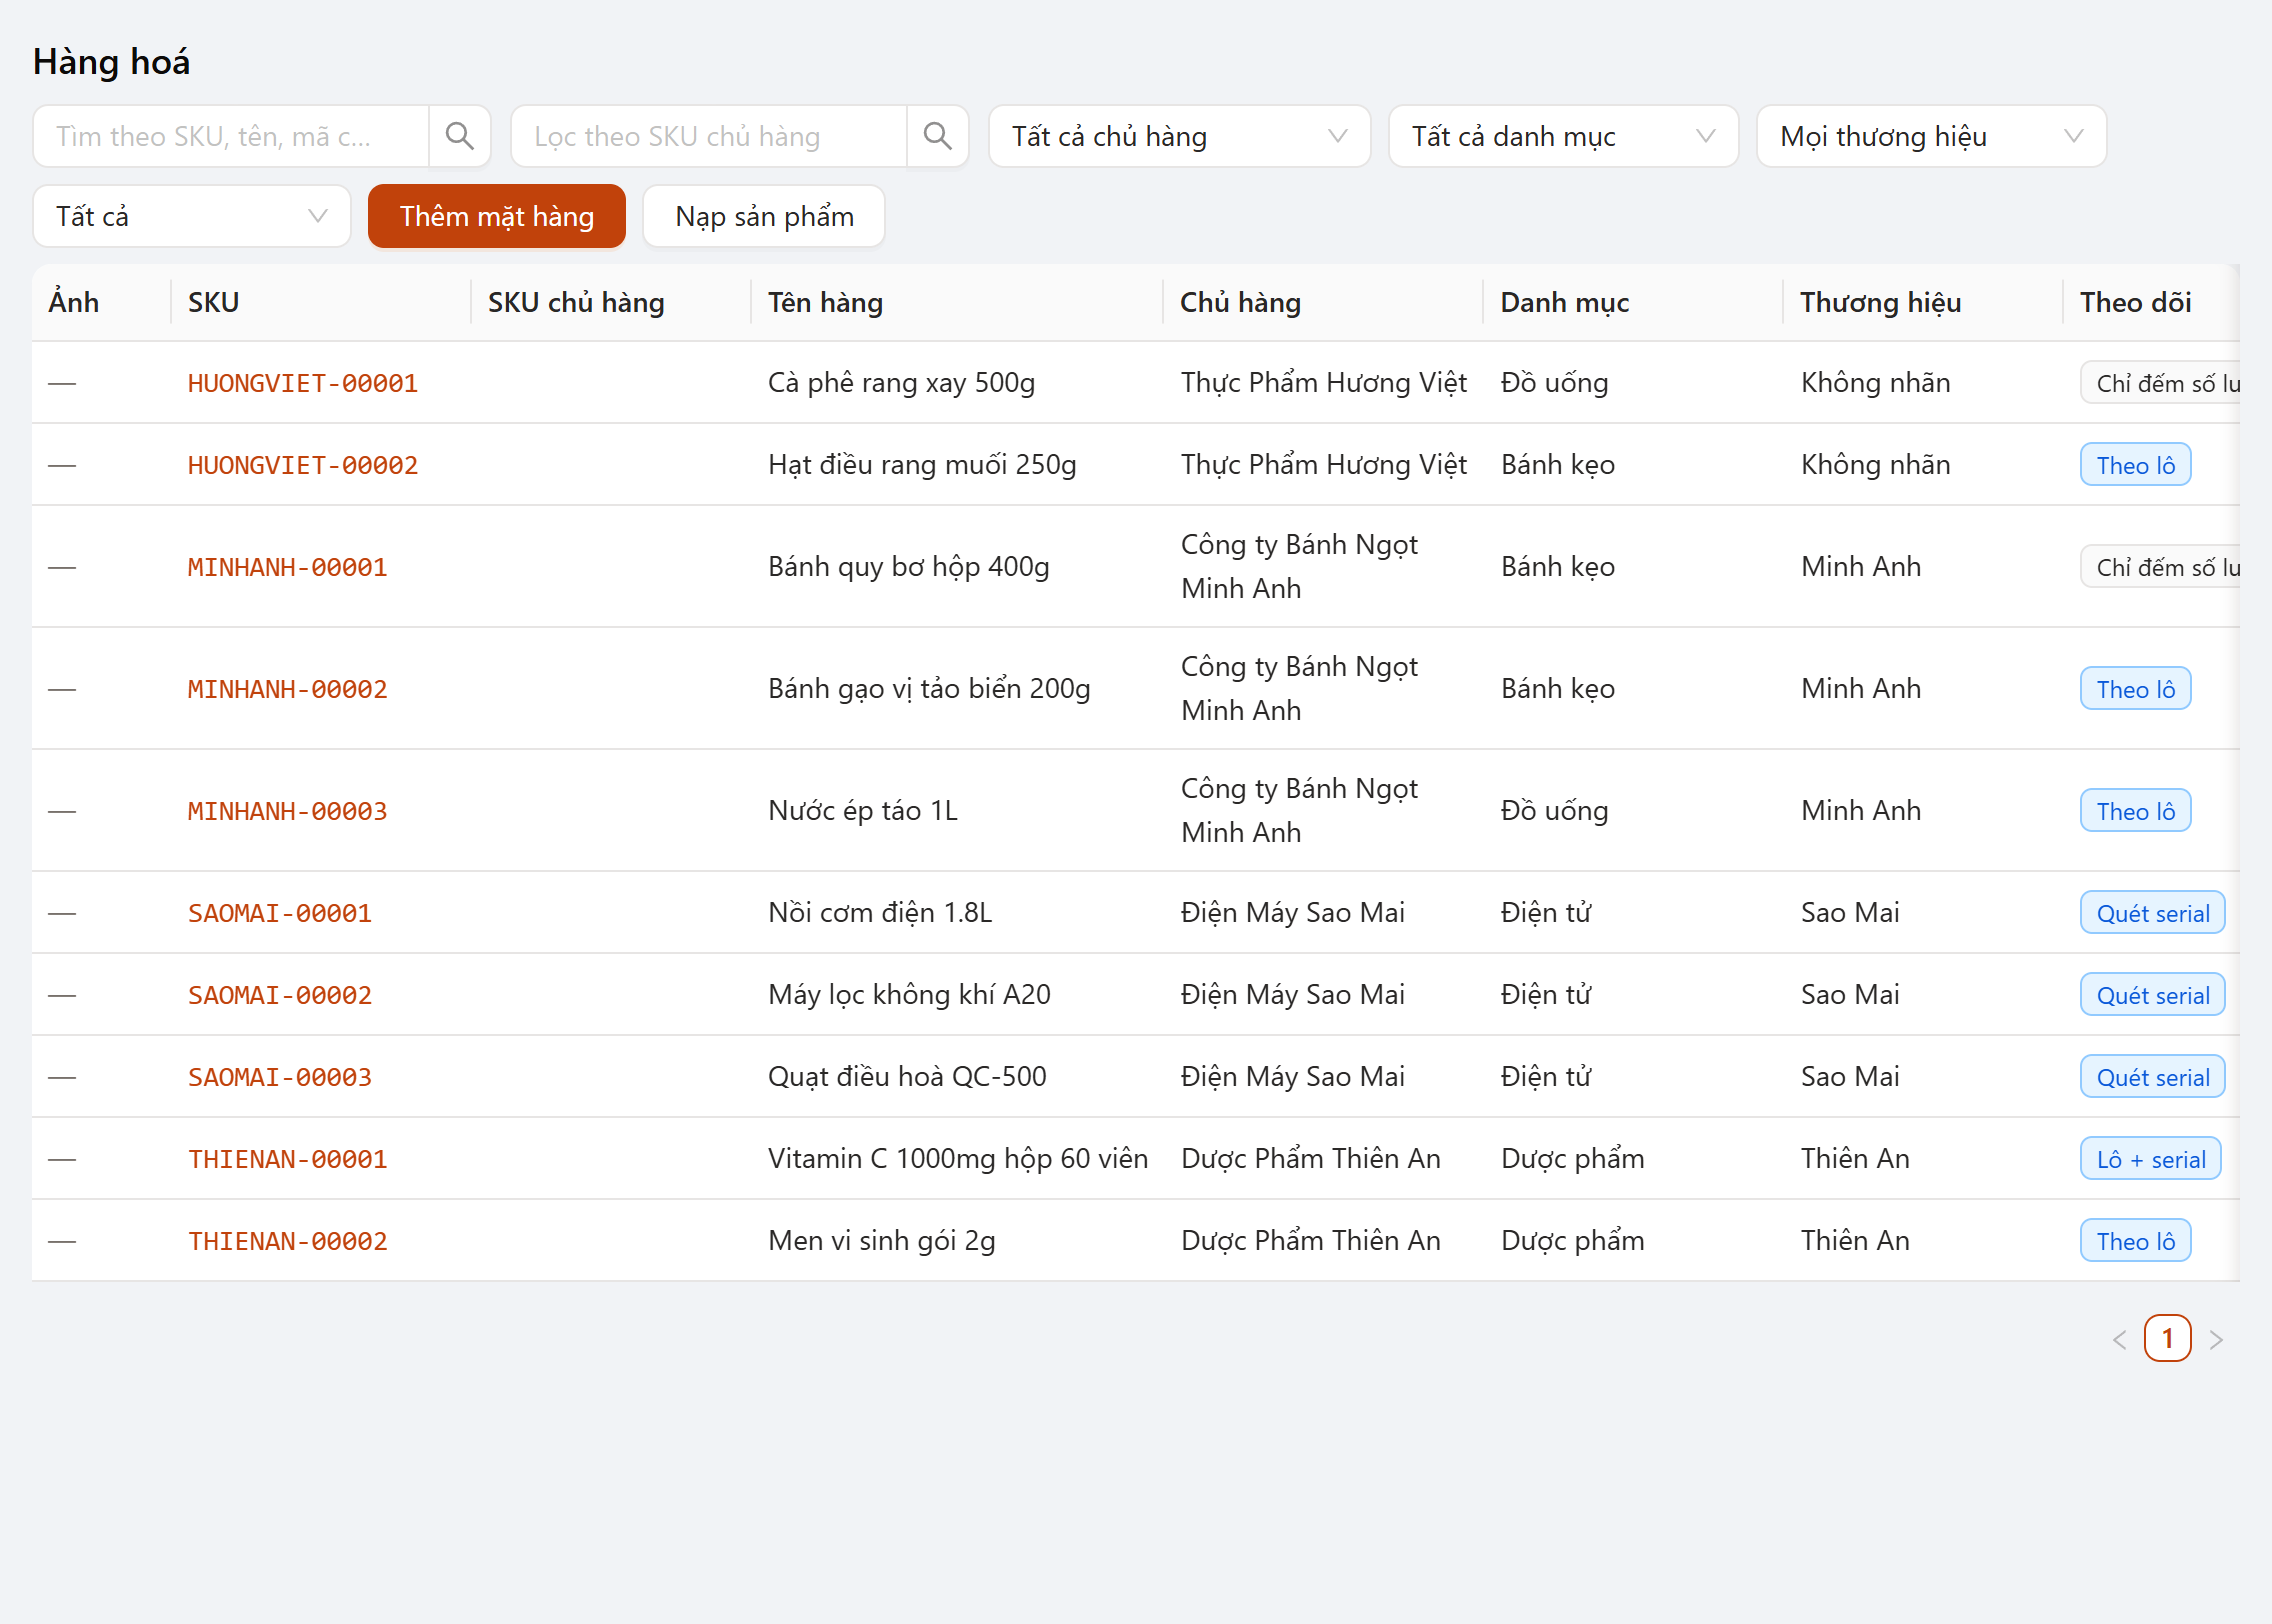2272x1624 pixels.
Task: Click the search icon for the owner SKU filter
Action: tap(937, 136)
